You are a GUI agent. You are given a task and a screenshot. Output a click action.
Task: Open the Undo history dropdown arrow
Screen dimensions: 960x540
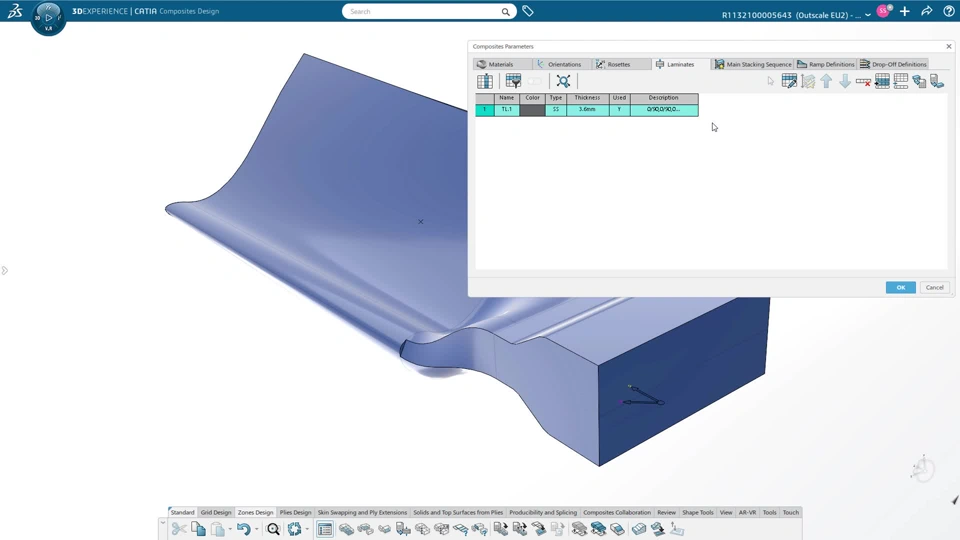257,530
